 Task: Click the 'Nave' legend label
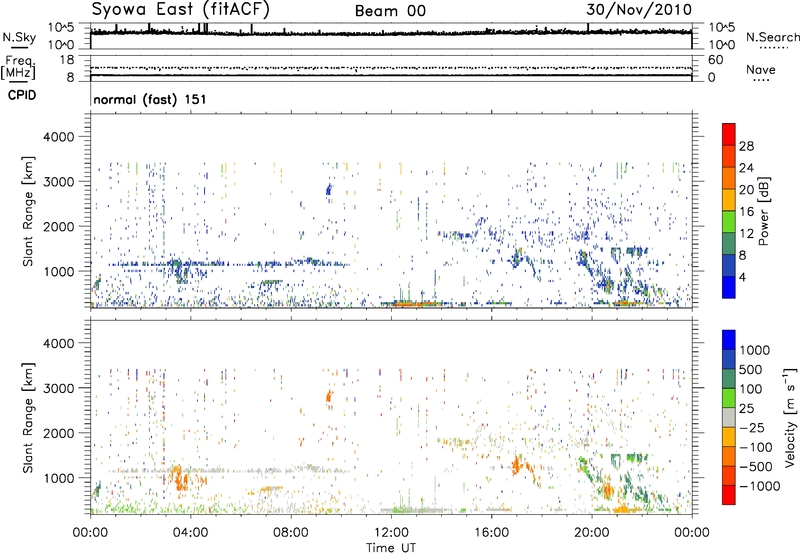761,70
